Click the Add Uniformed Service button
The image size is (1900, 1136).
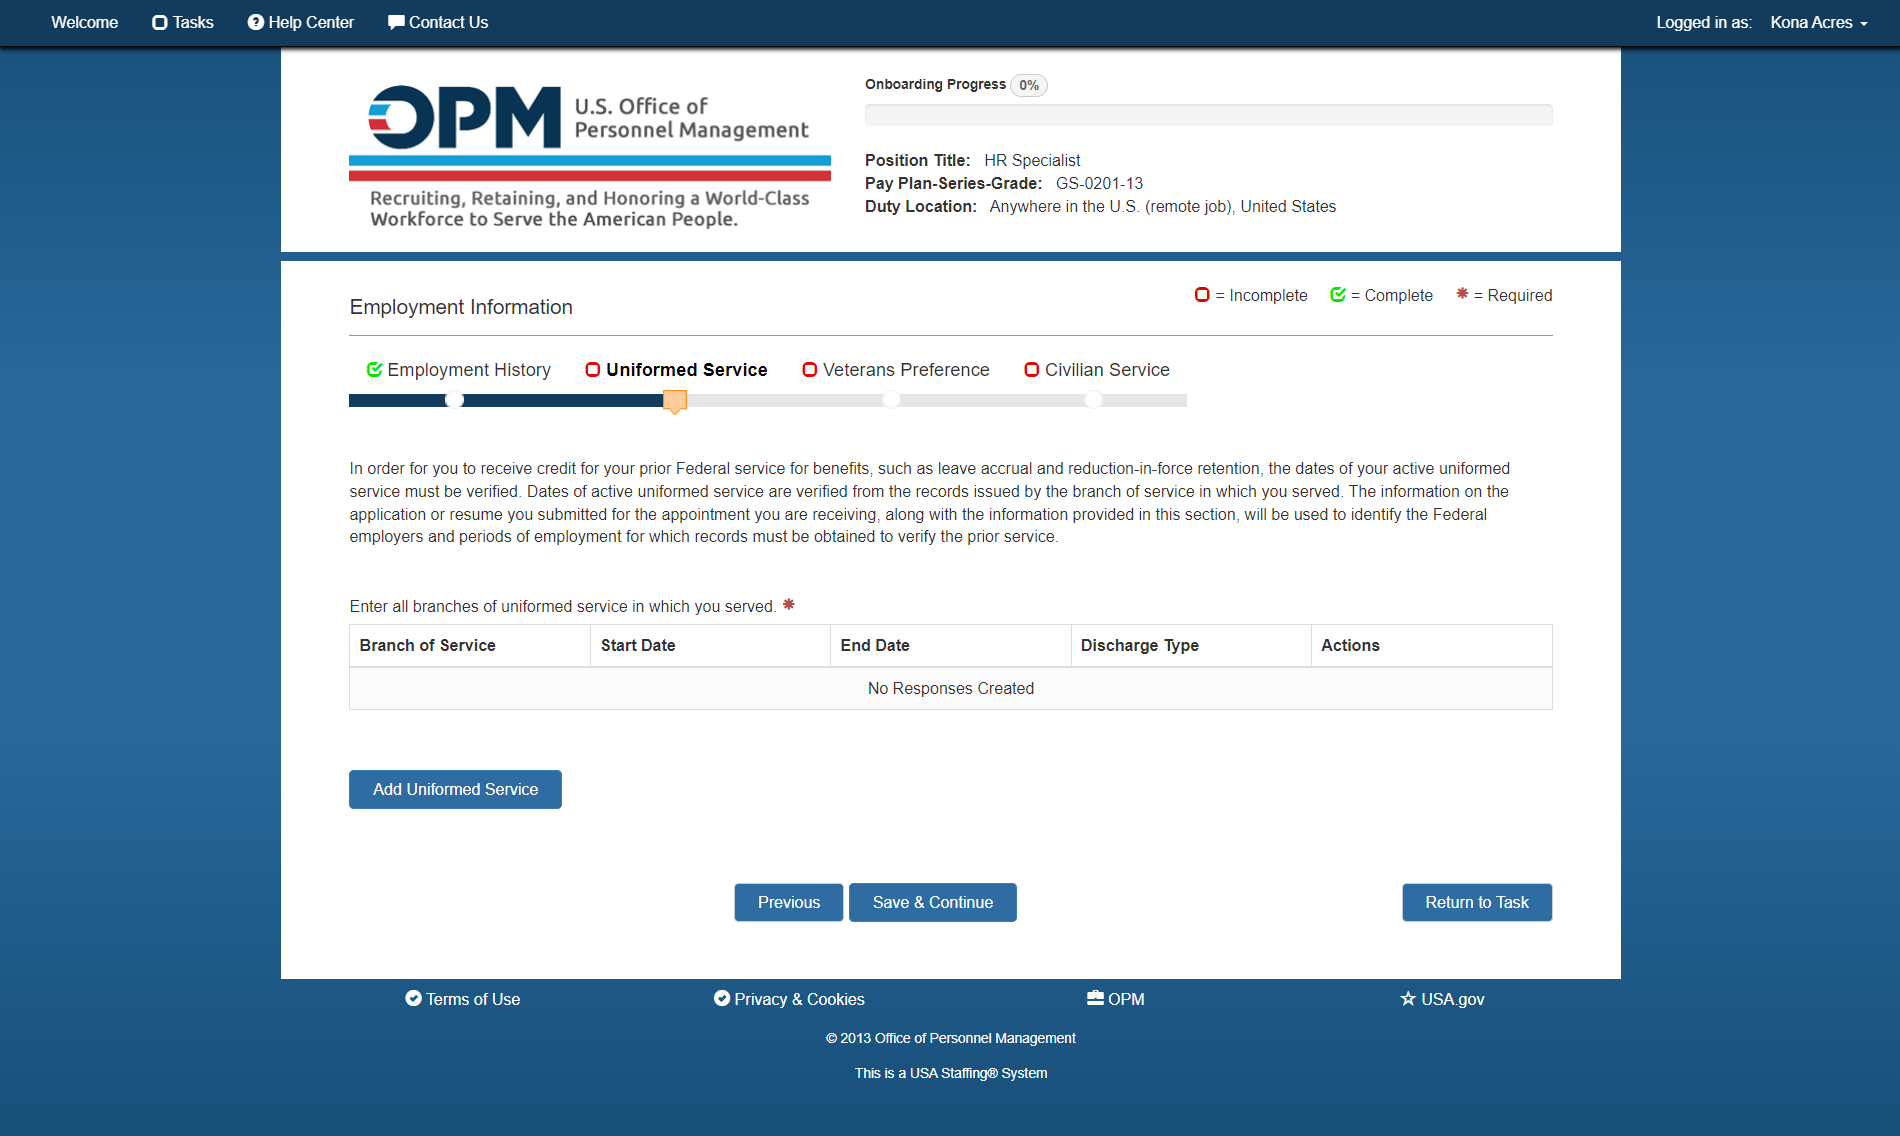[x=455, y=789]
